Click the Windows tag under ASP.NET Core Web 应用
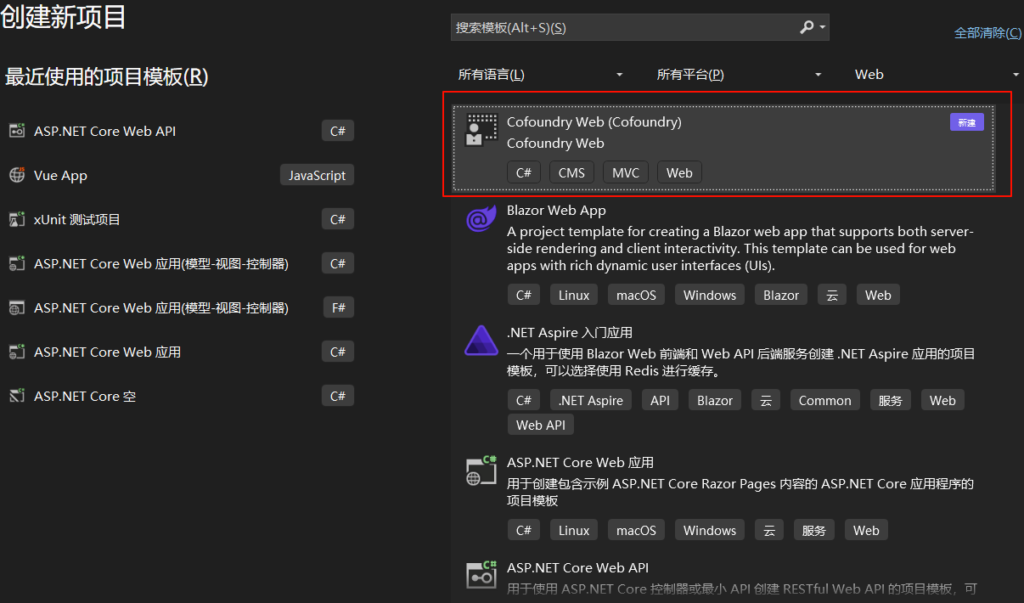This screenshot has height=603, width=1024. (x=710, y=530)
